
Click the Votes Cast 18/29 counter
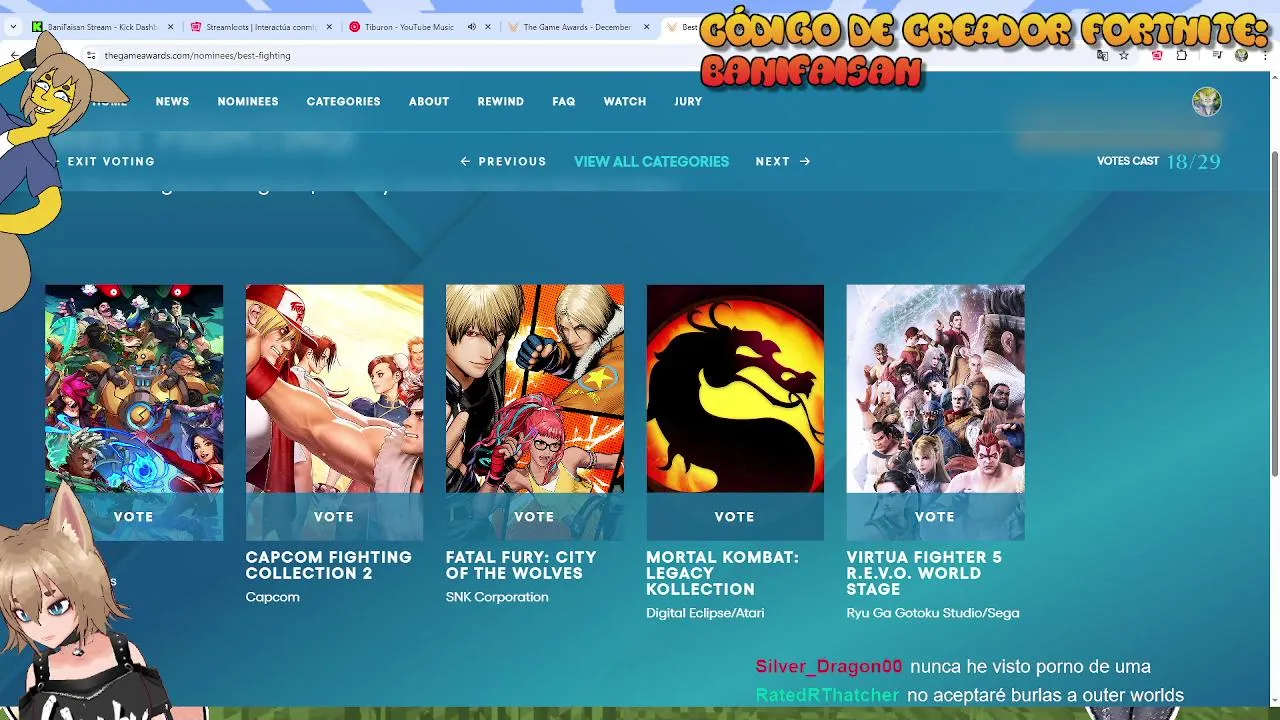coord(1158,161)
